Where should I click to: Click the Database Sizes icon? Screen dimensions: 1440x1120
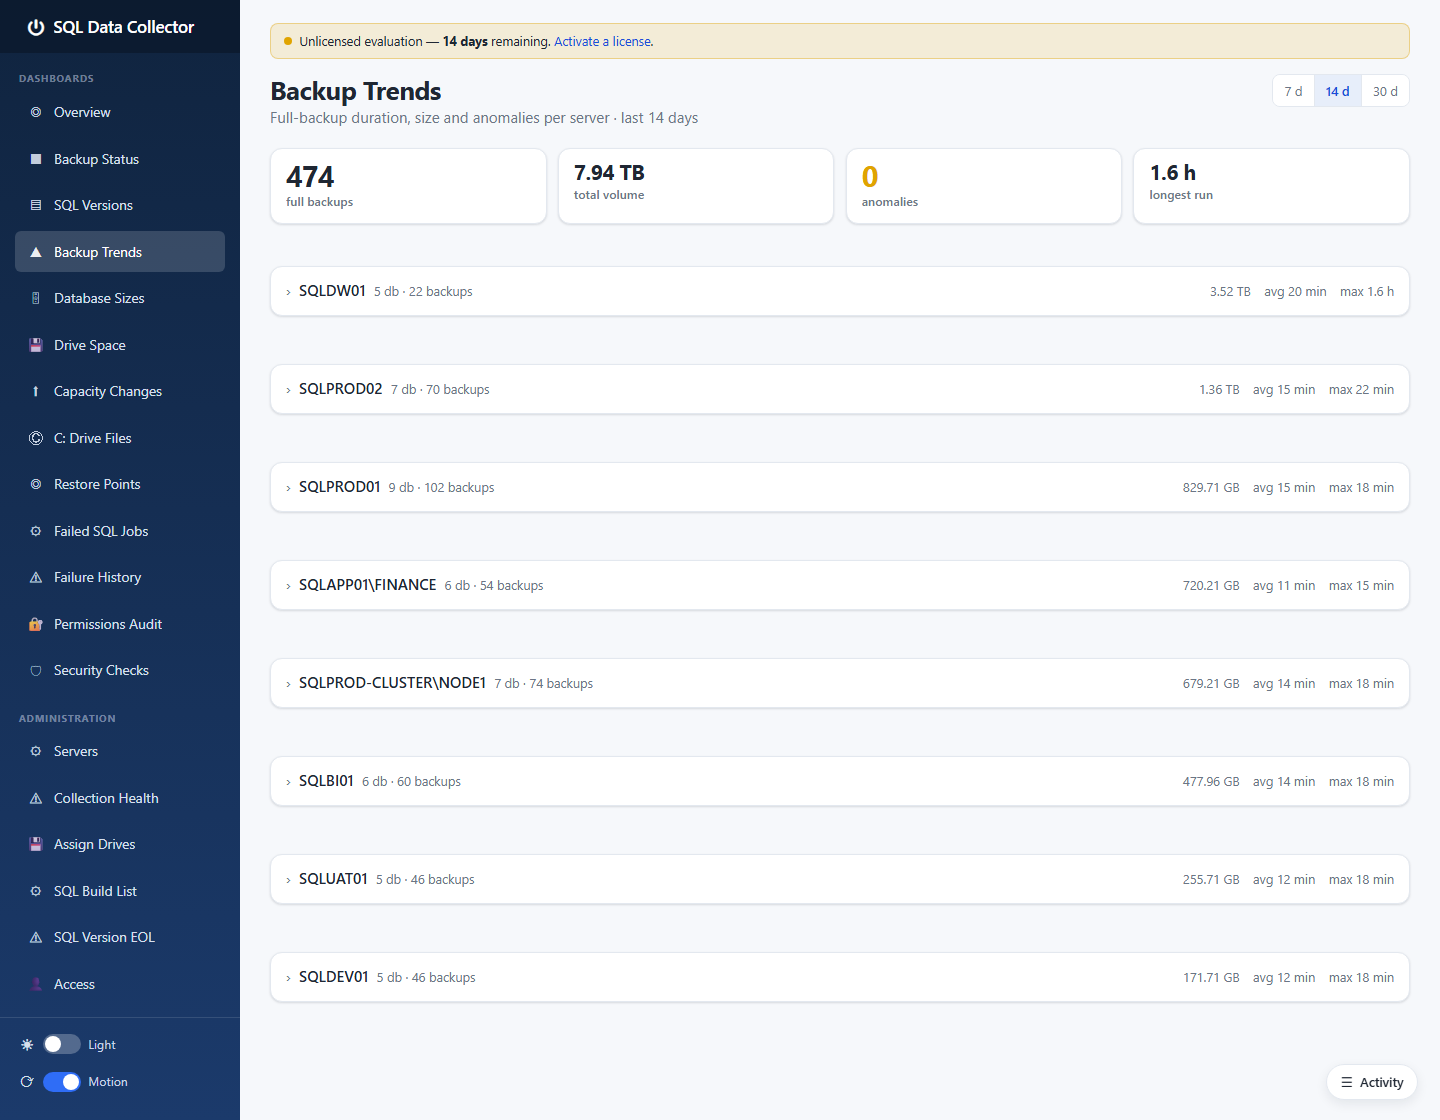[x=36, y=298]
